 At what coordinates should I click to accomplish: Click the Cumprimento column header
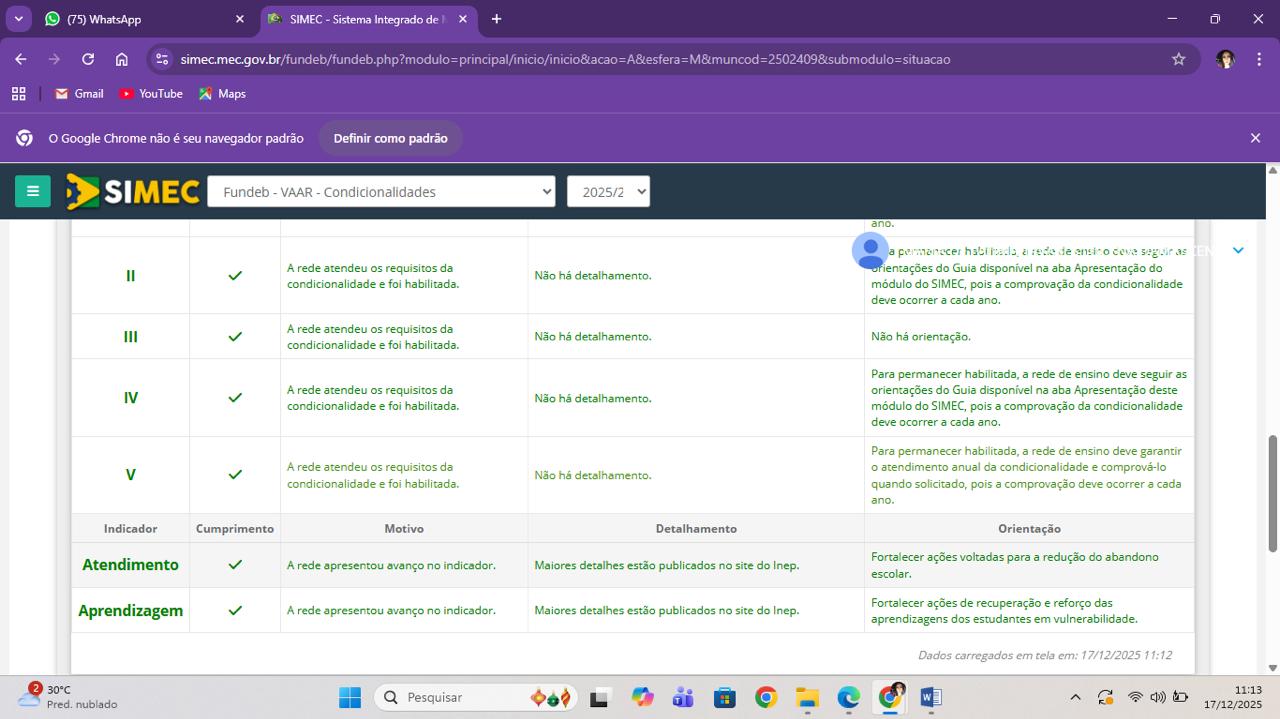[x=235, y=528]
